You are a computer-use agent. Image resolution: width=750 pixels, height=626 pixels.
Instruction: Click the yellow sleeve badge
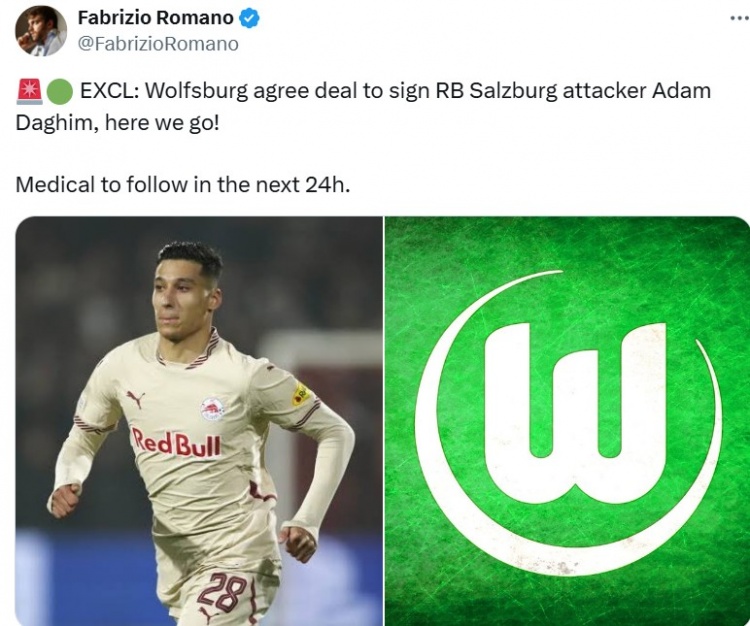tap(301, 395)
